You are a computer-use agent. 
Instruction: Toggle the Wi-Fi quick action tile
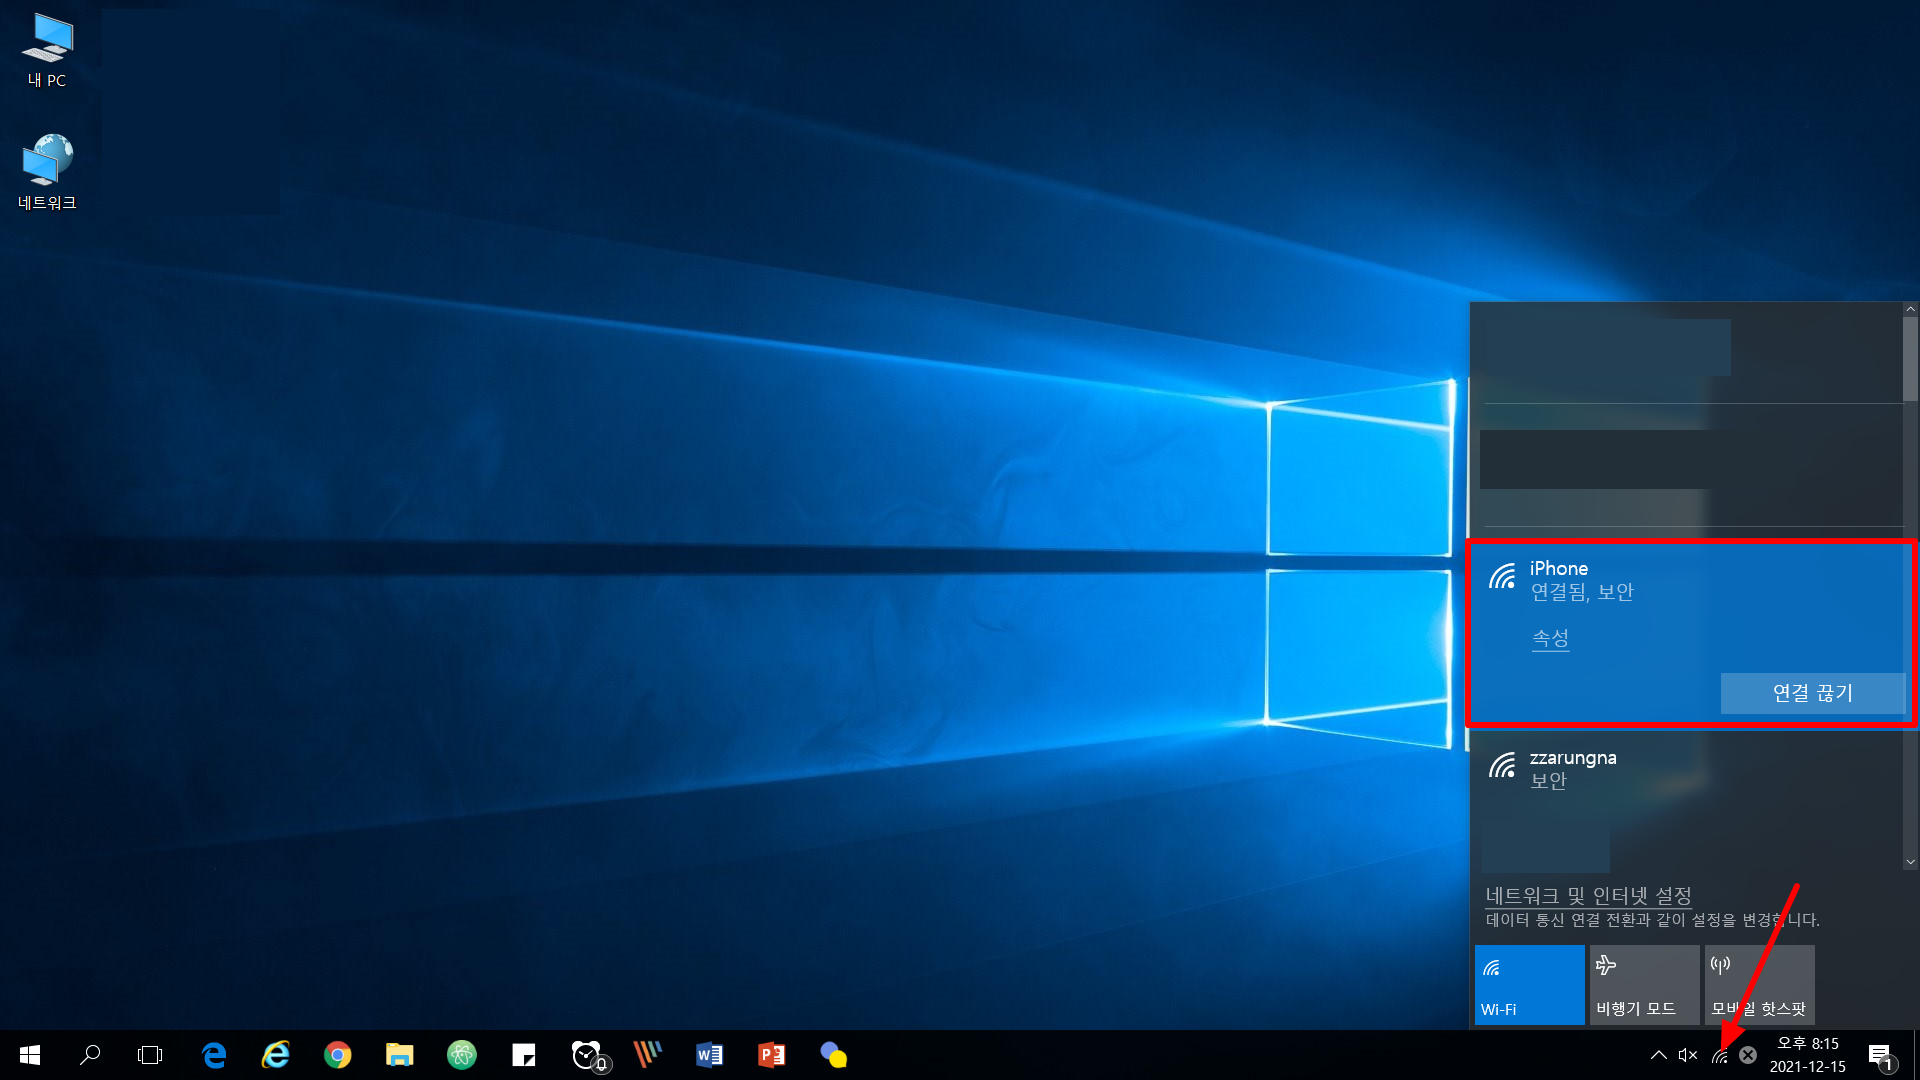tap(1529, 985)
